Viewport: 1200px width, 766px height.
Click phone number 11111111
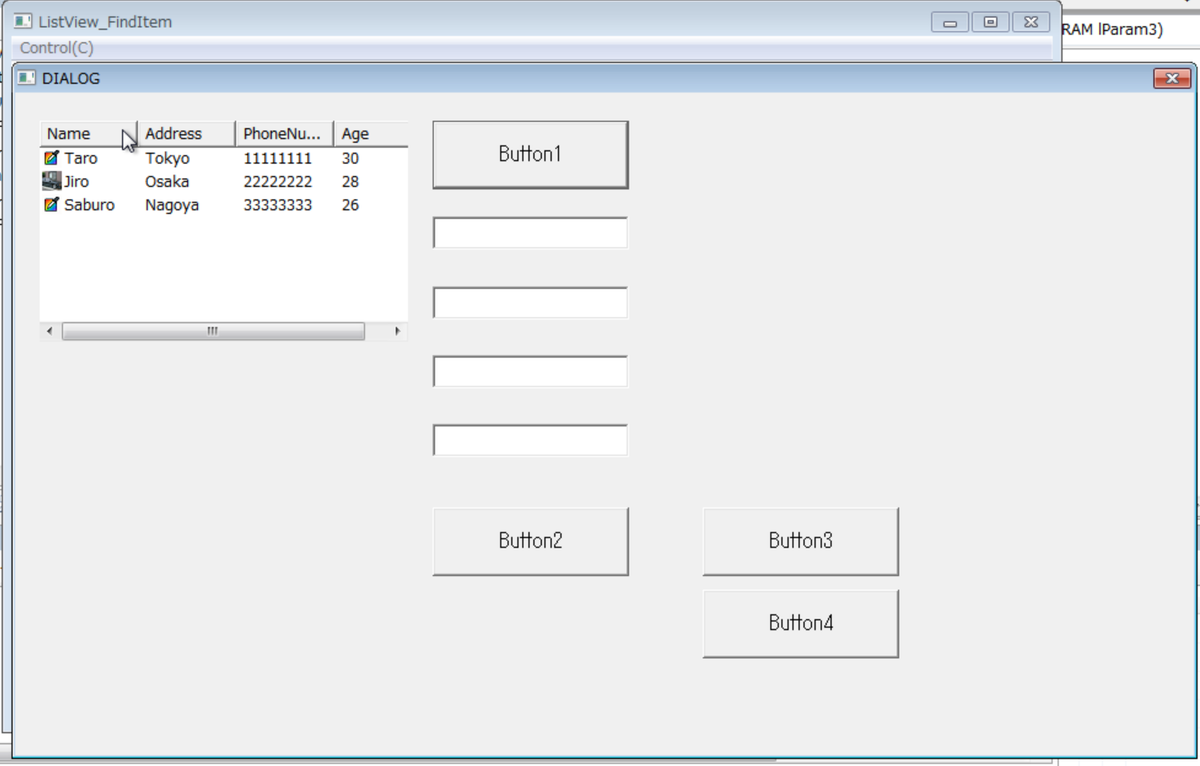278,158
